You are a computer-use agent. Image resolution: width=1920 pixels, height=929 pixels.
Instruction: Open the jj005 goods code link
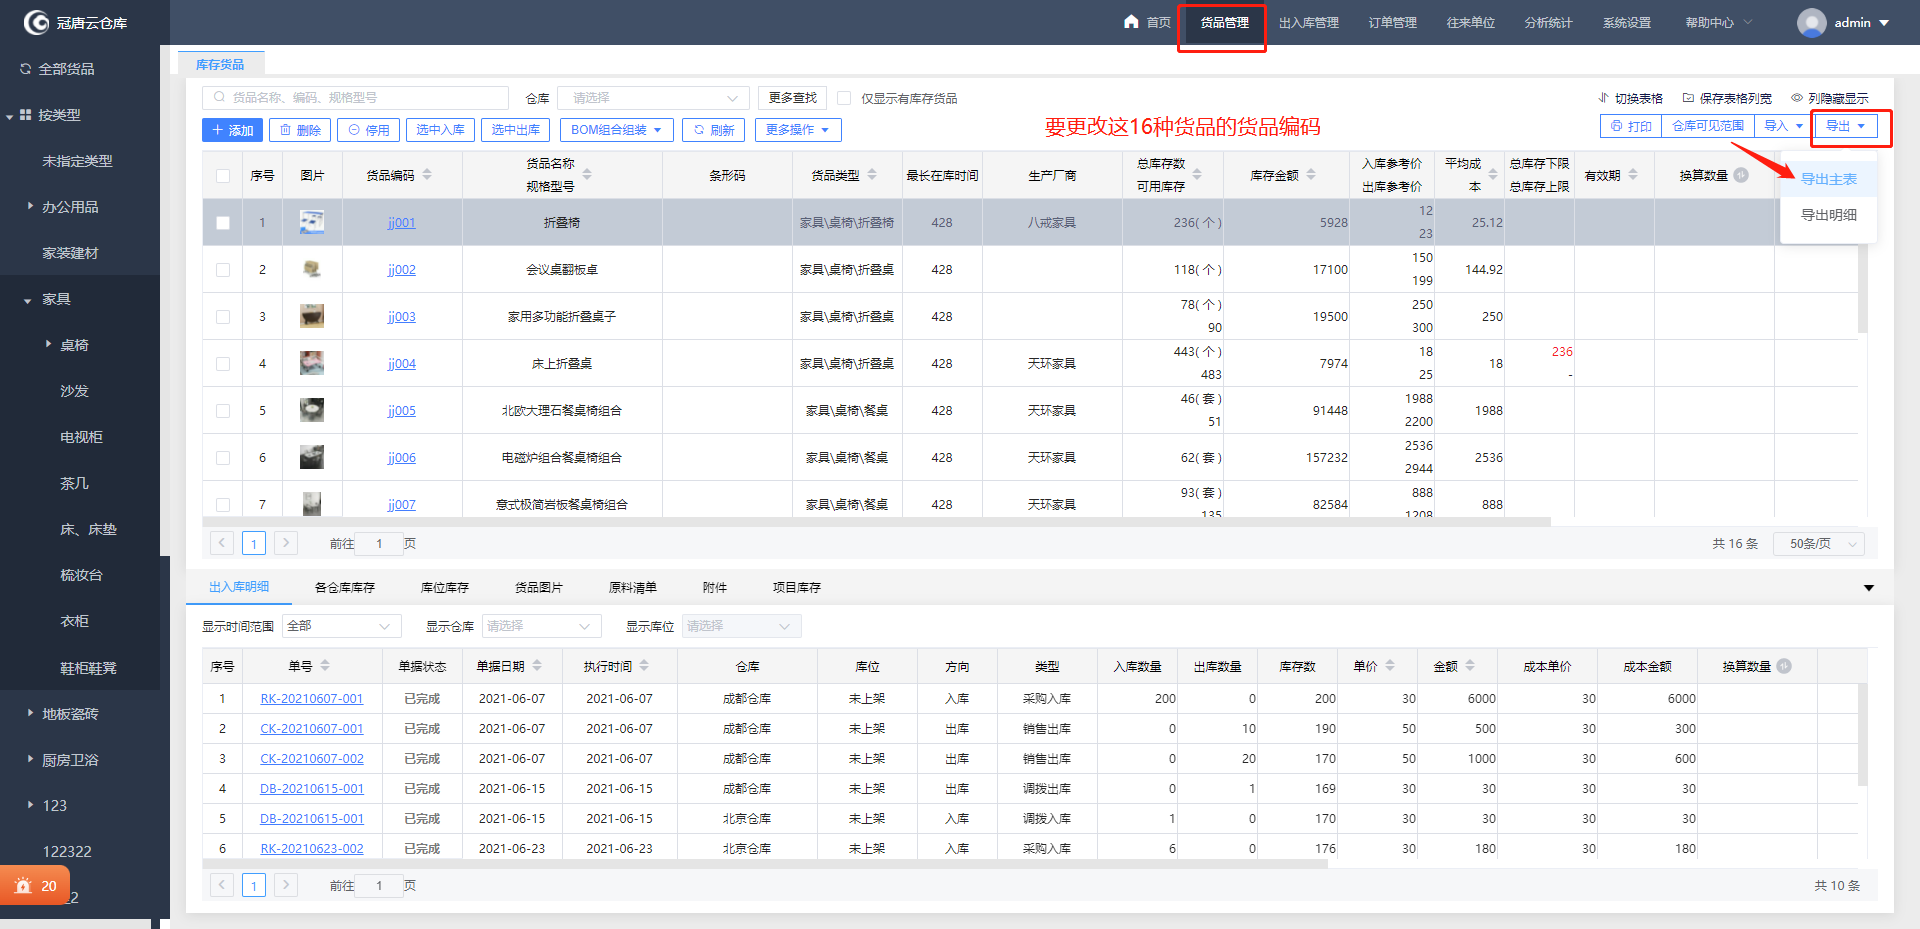click(402, 411)
